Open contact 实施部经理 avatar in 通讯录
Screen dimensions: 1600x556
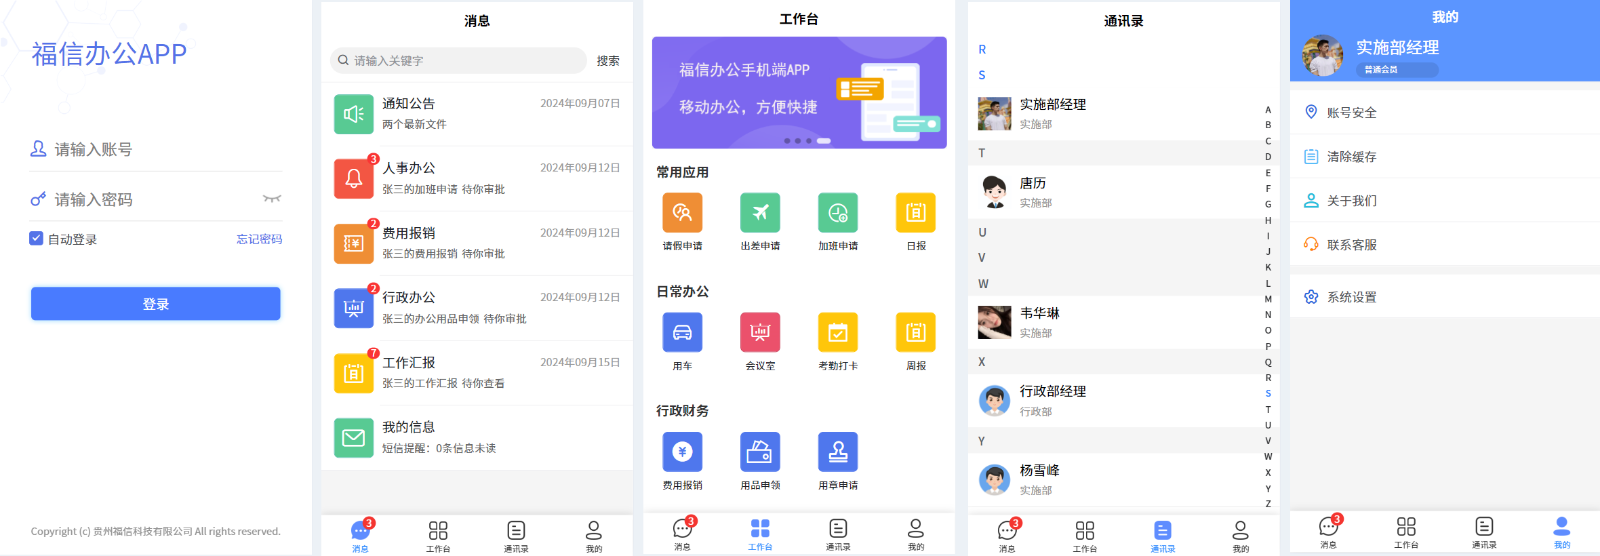[994, 114]
